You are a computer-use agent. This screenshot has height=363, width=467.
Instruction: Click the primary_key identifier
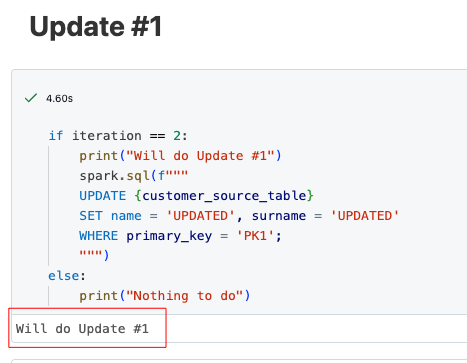pyautogui.click(x=169, y=236)
